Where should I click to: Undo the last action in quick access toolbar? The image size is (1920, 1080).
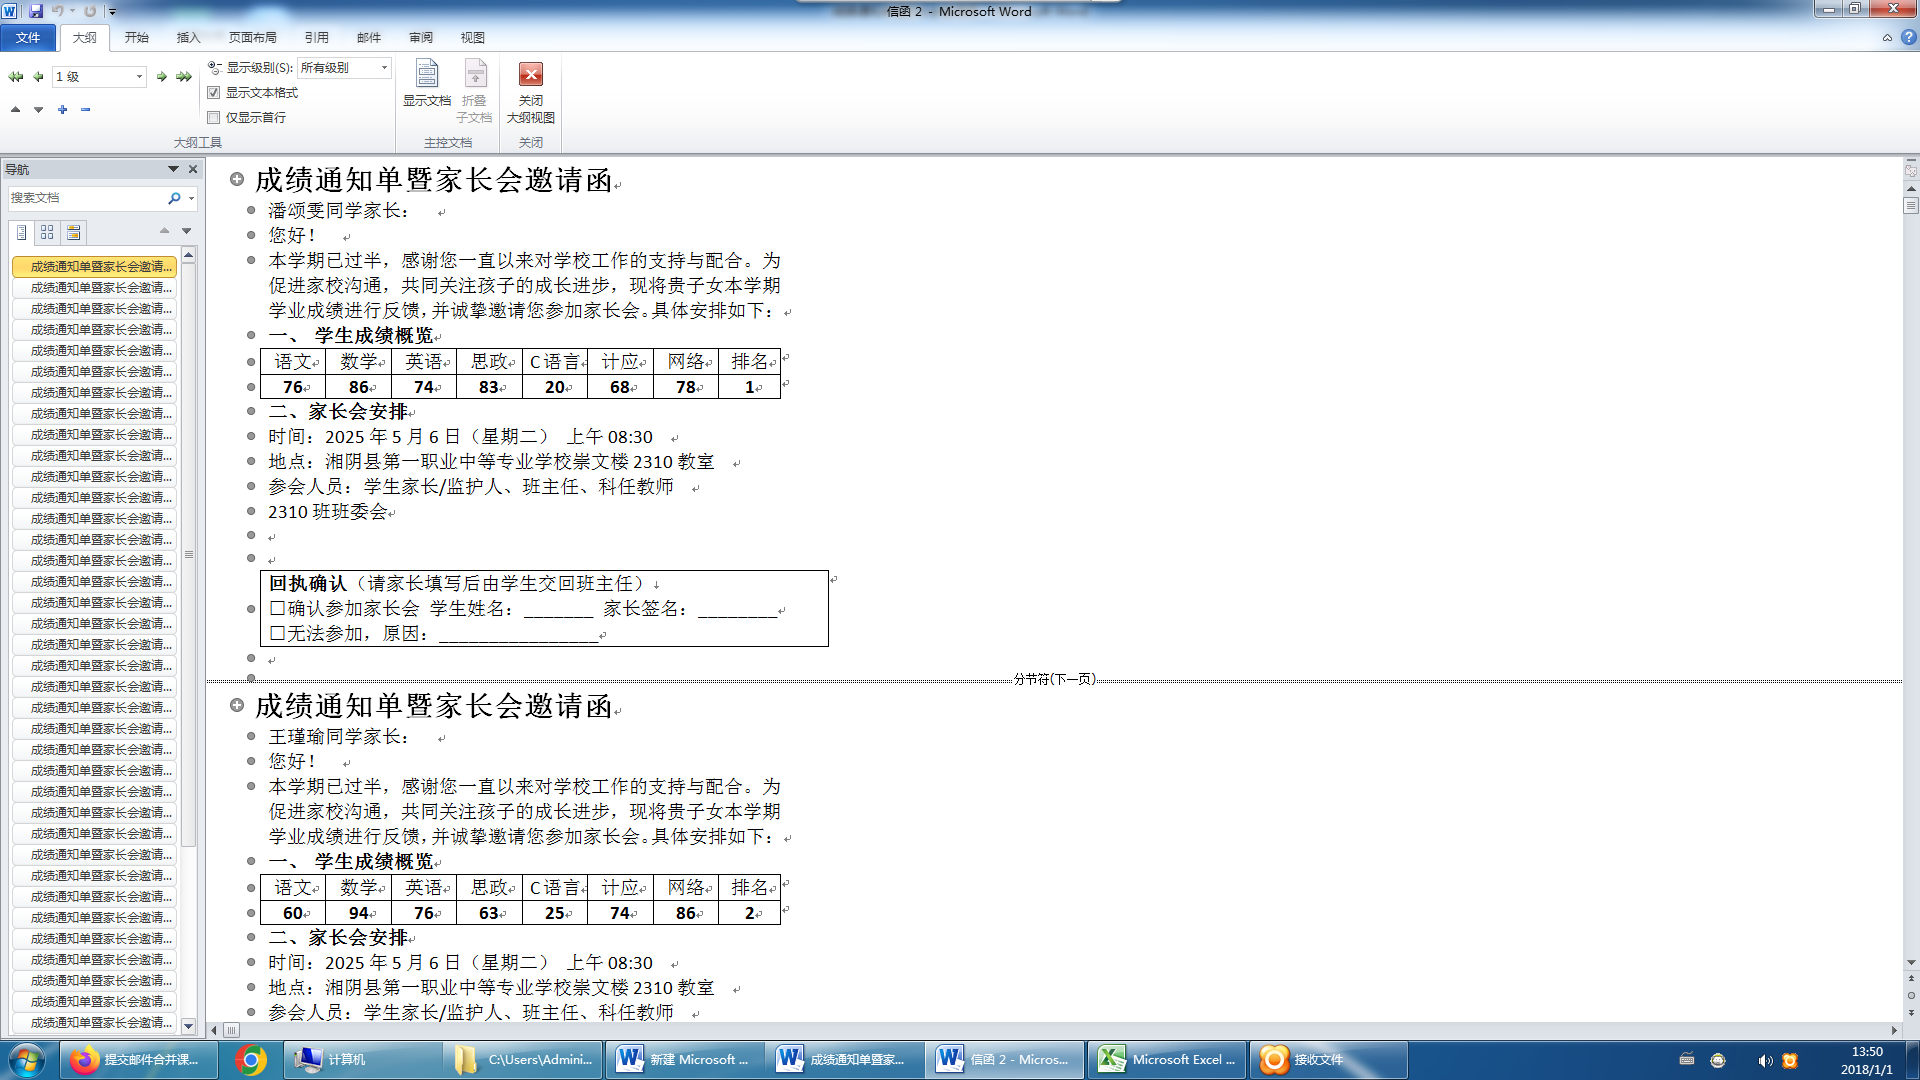[x=58, y=11]
